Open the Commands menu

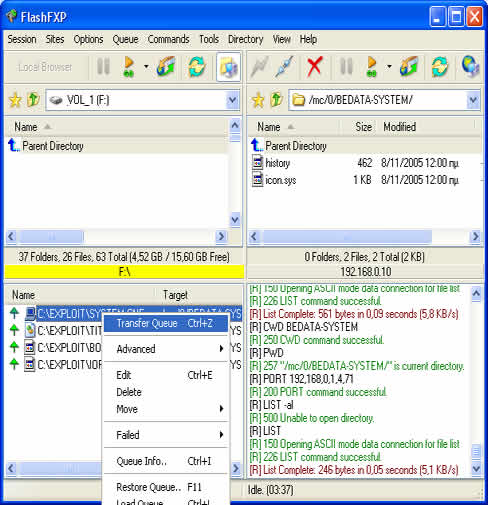click(169, 39)
